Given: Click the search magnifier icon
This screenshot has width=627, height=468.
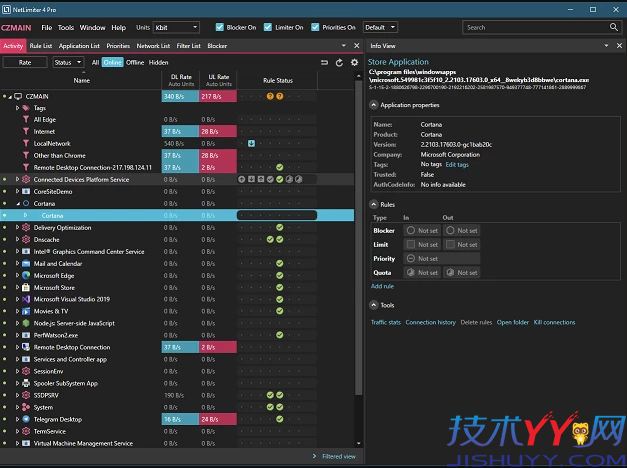Looking at the screenshot, I should (613, 27).
